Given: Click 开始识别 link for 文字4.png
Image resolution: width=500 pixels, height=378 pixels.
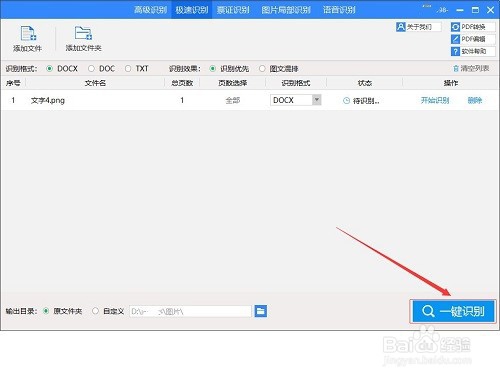Looking at the screenshot, I should tap(435, 100).
